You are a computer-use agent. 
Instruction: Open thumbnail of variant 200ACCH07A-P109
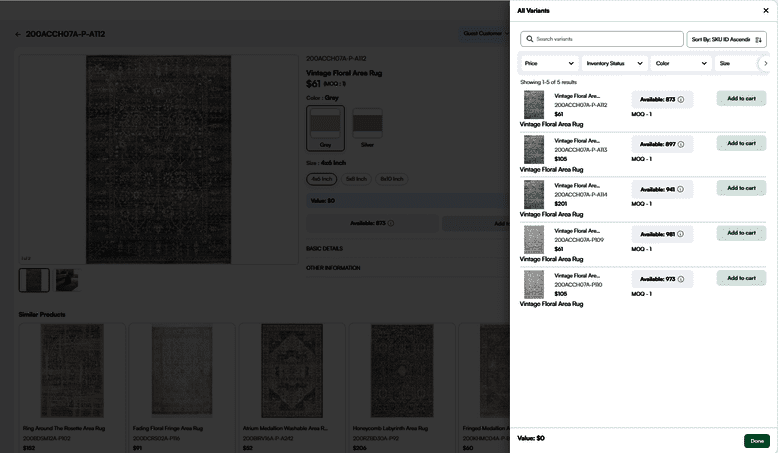534,239
